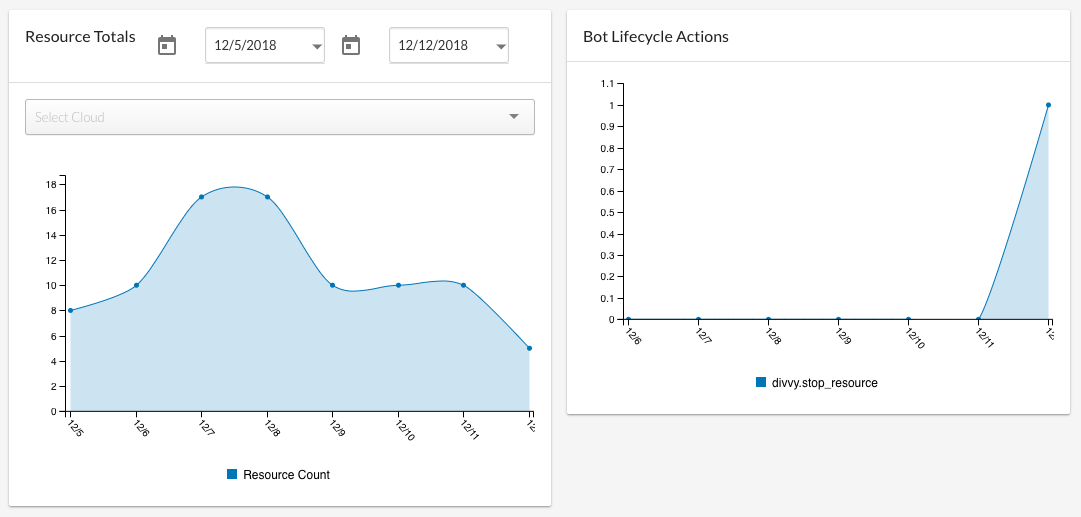This screenshot has width=1081, height=517.
Task: Select 12/8 data point in Resource Totals
Action: click(x=267, y=197)
